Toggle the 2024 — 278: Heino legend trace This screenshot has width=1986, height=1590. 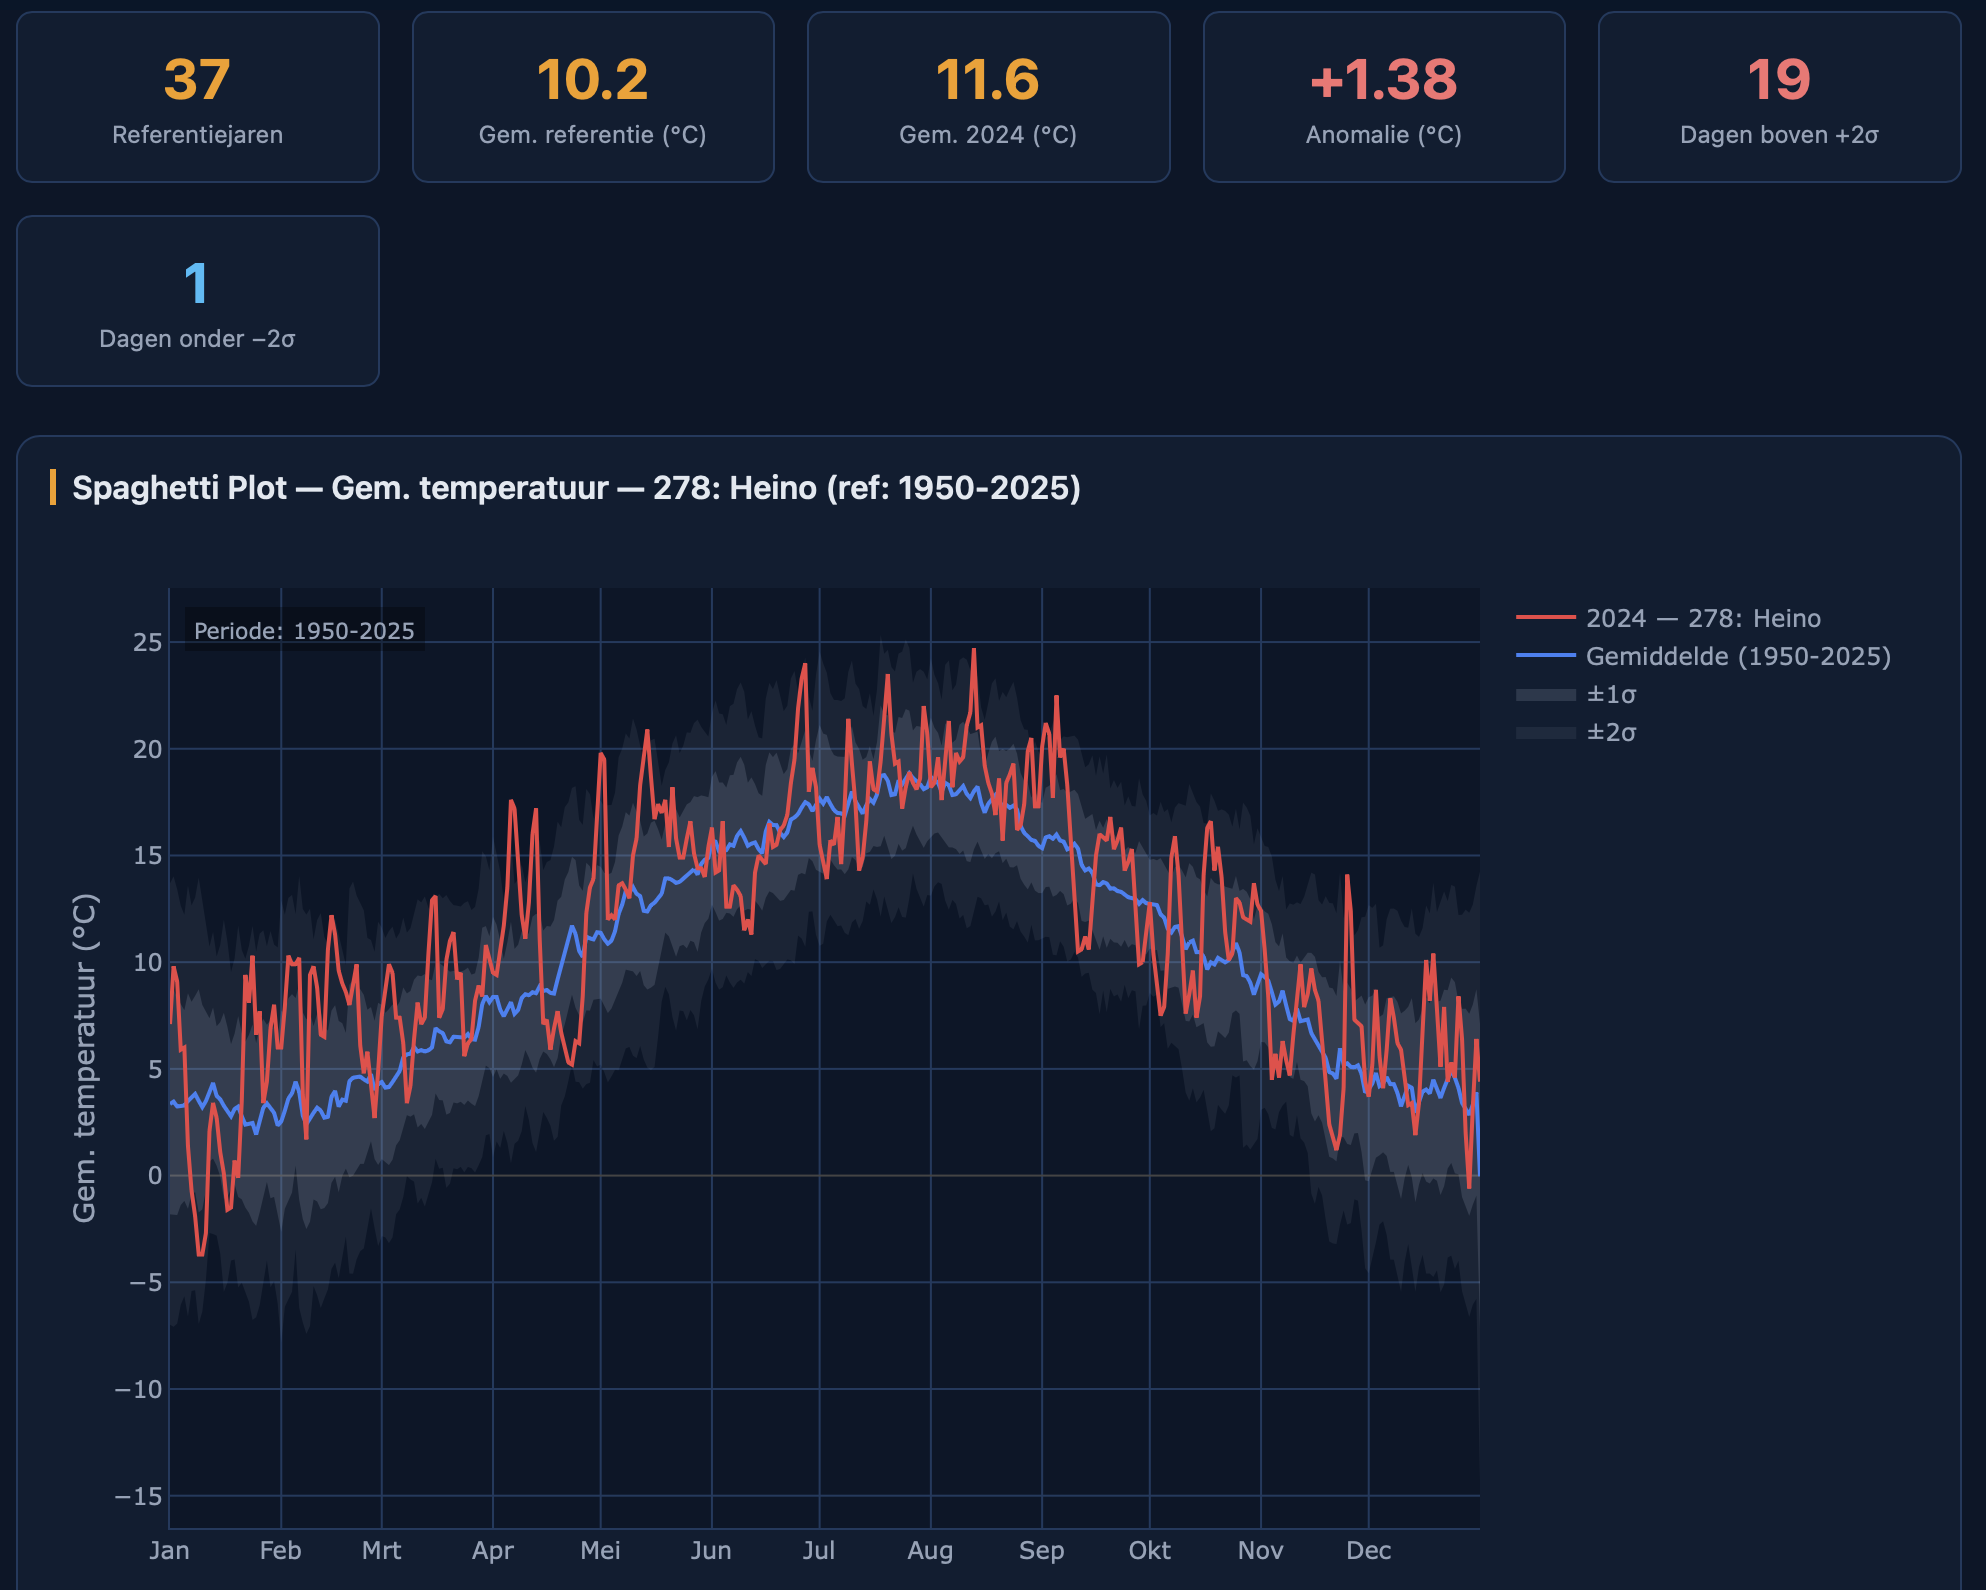[1702, 618]
